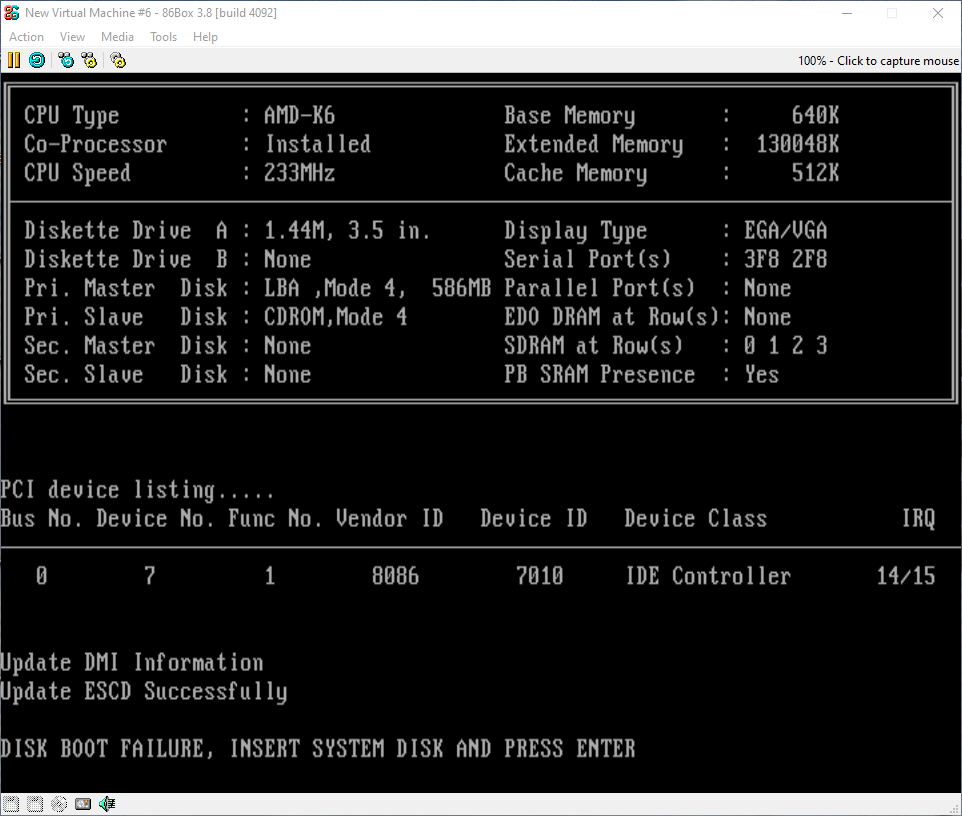Click the 86Box icon in the title bar
The image size is (962, 816).
click(x=12, y=13)
